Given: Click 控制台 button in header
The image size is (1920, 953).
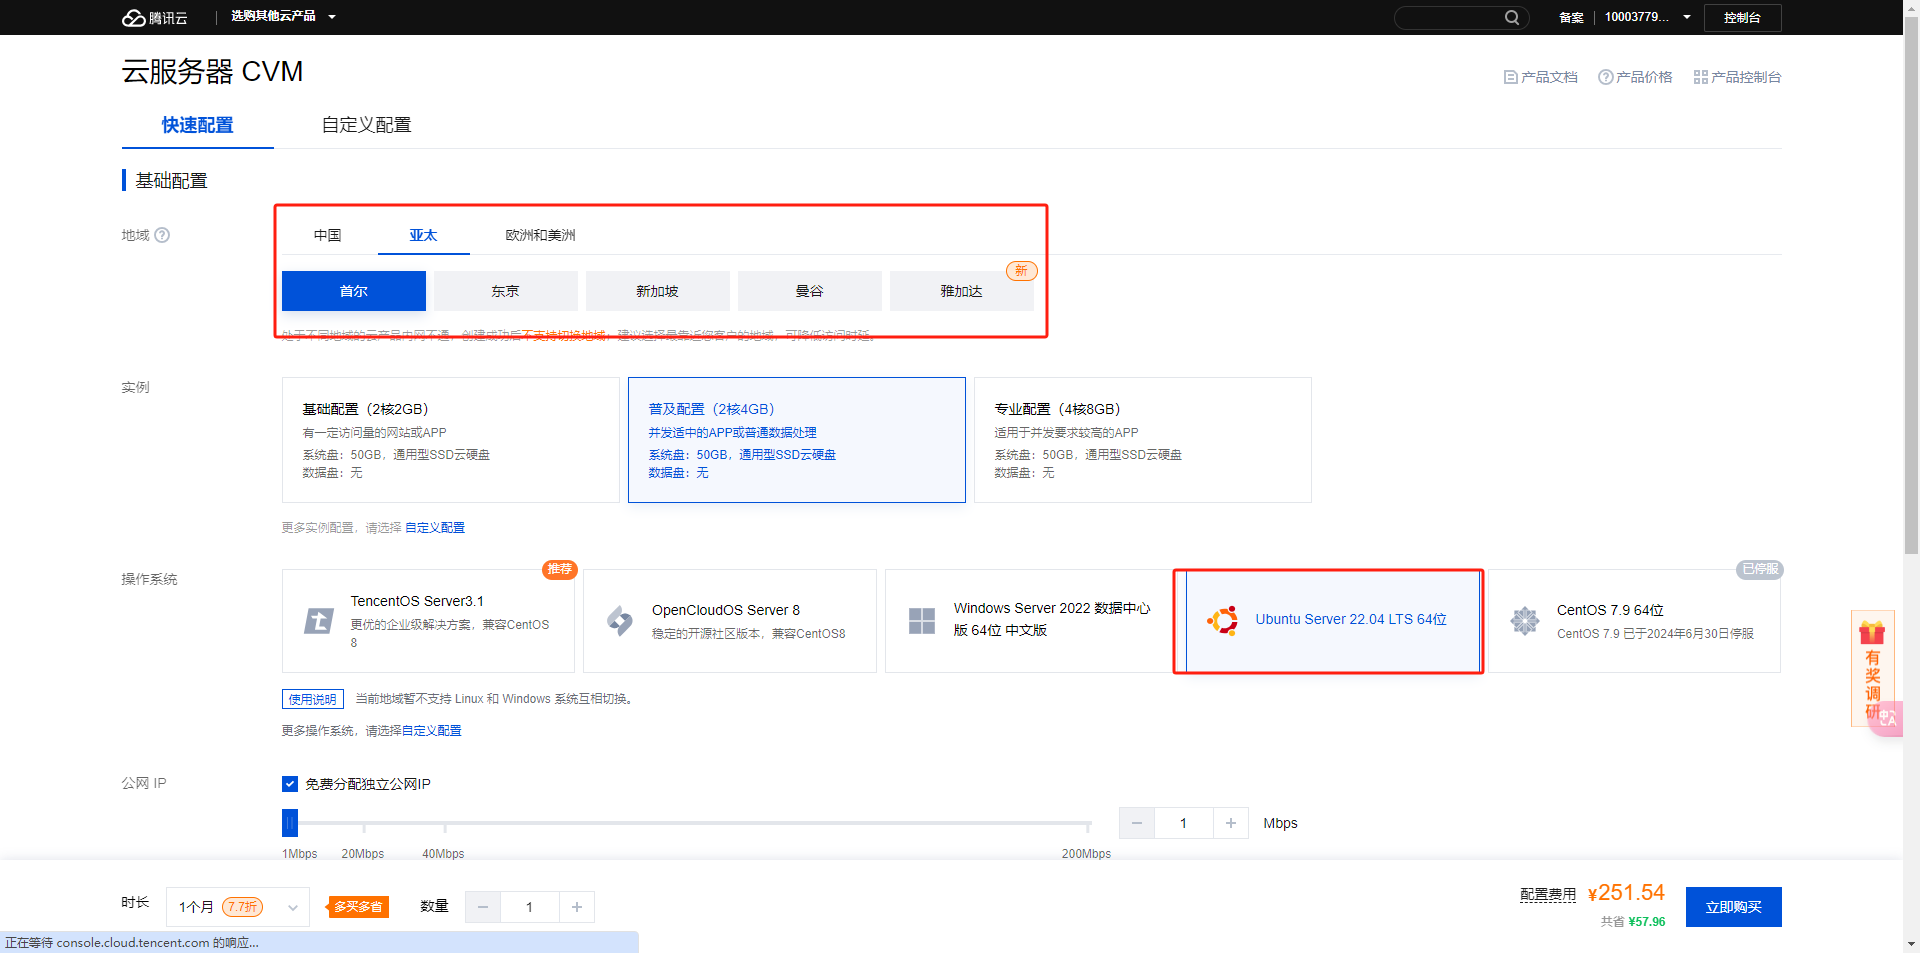Looking at the screenshot, I should [x=1742, y=17].
